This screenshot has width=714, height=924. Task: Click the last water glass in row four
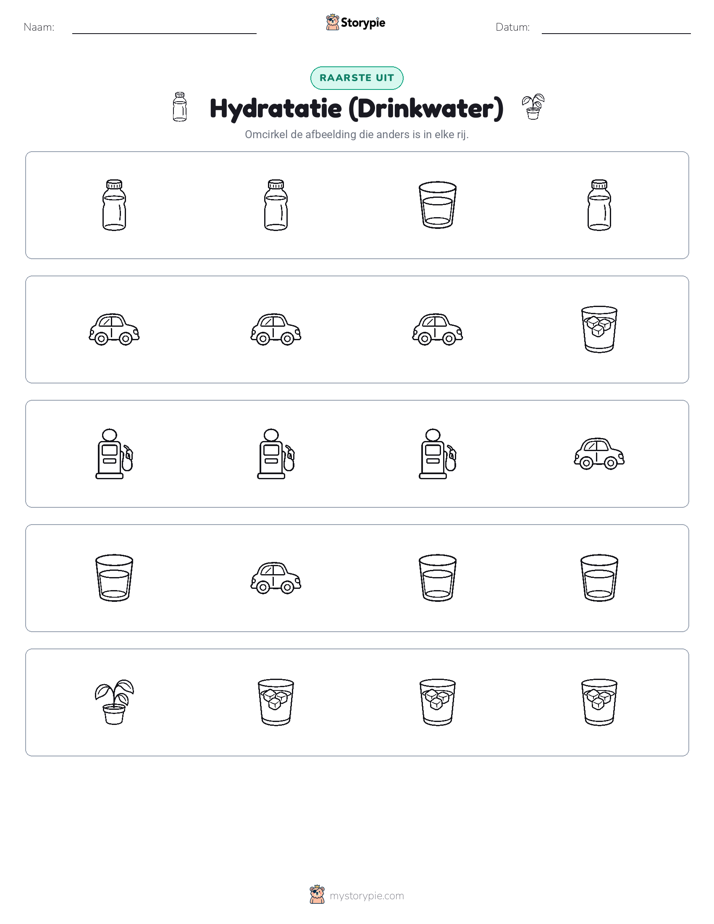[x=599, y=578]
